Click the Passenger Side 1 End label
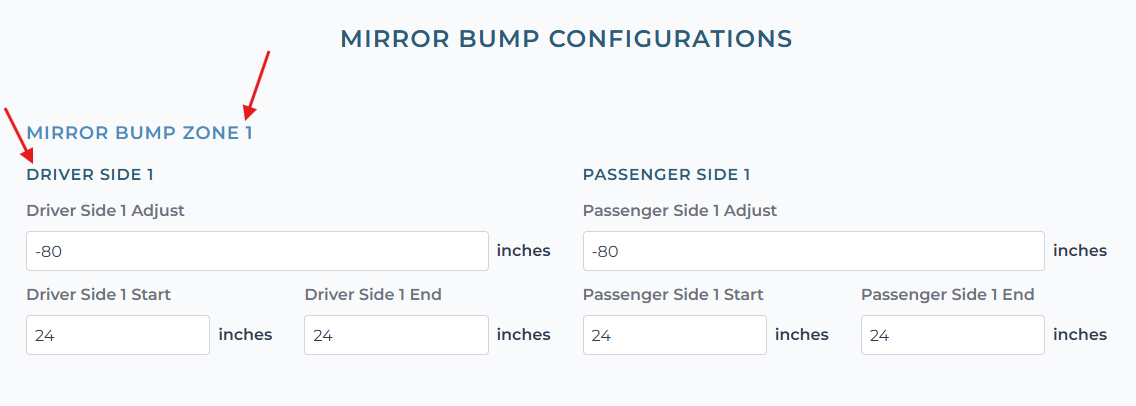Screen dimensions: 1136x406 (947, 295)
